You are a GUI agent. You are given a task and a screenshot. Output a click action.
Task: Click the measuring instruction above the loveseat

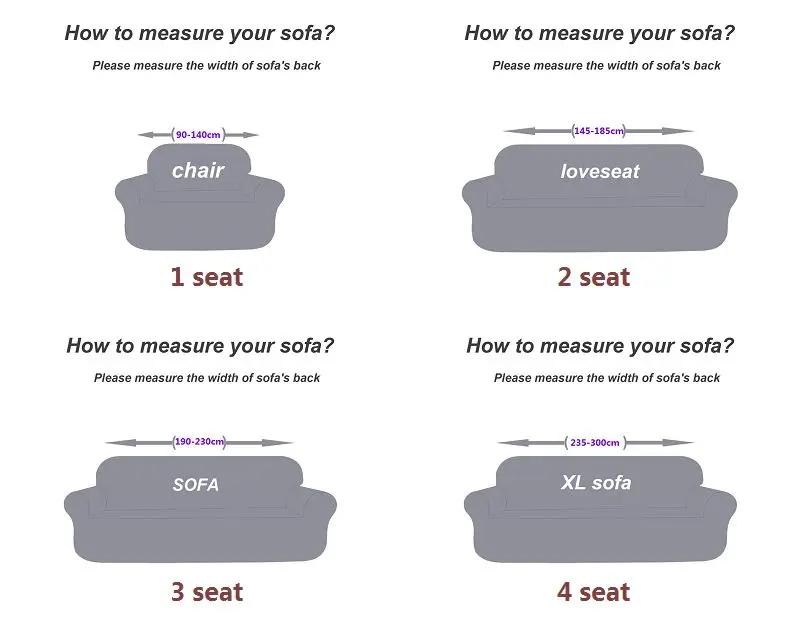pos(606,66)
